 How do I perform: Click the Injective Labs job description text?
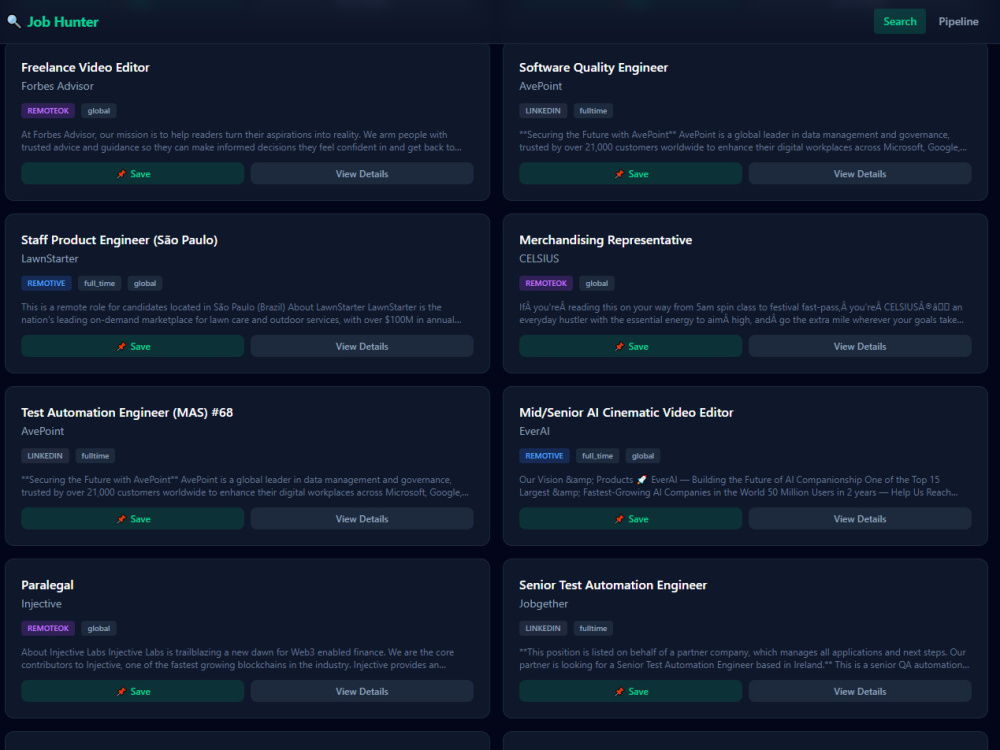pyautogui.click(x=237, y=659)
